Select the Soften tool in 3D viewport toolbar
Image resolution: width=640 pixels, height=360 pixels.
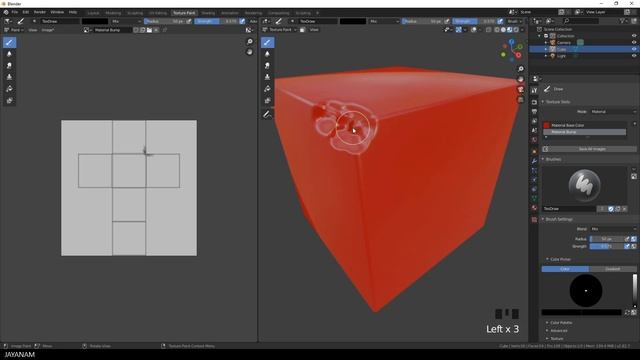(267, 54)
